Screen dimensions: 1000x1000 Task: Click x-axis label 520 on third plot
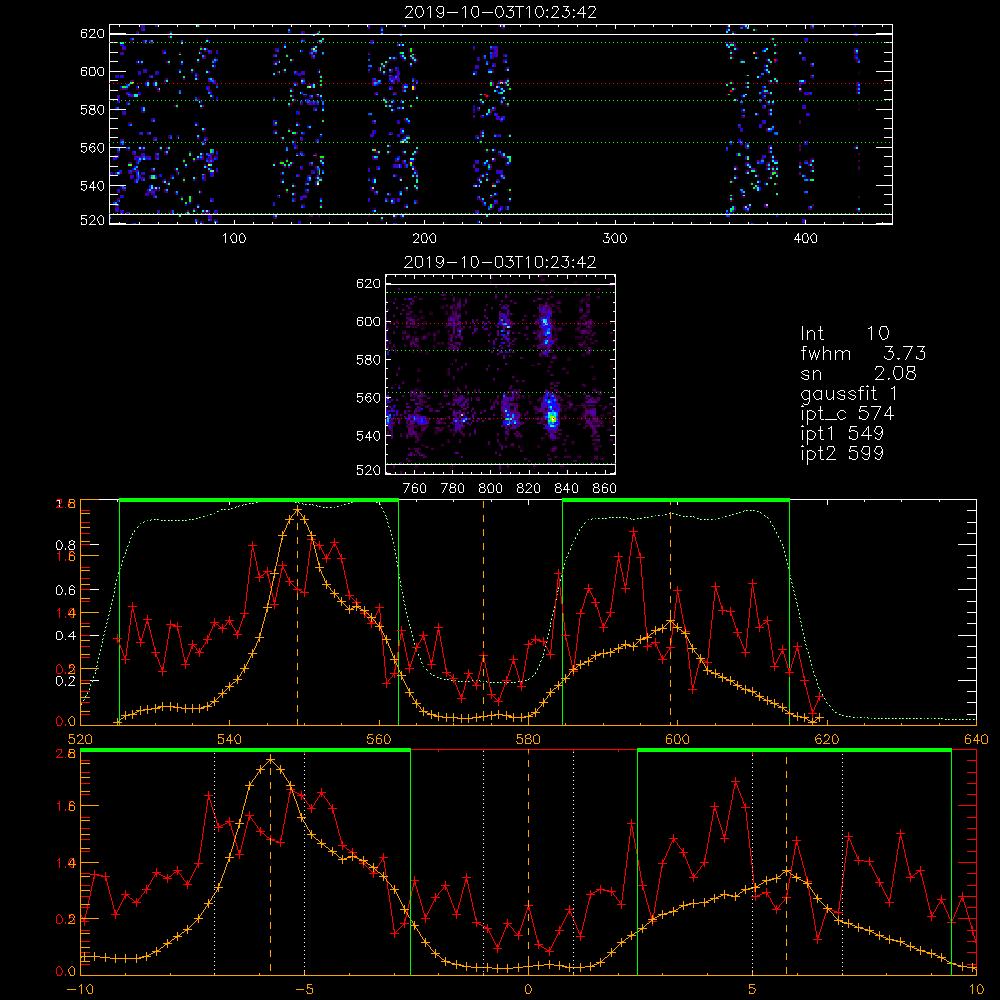click(80, 740)
